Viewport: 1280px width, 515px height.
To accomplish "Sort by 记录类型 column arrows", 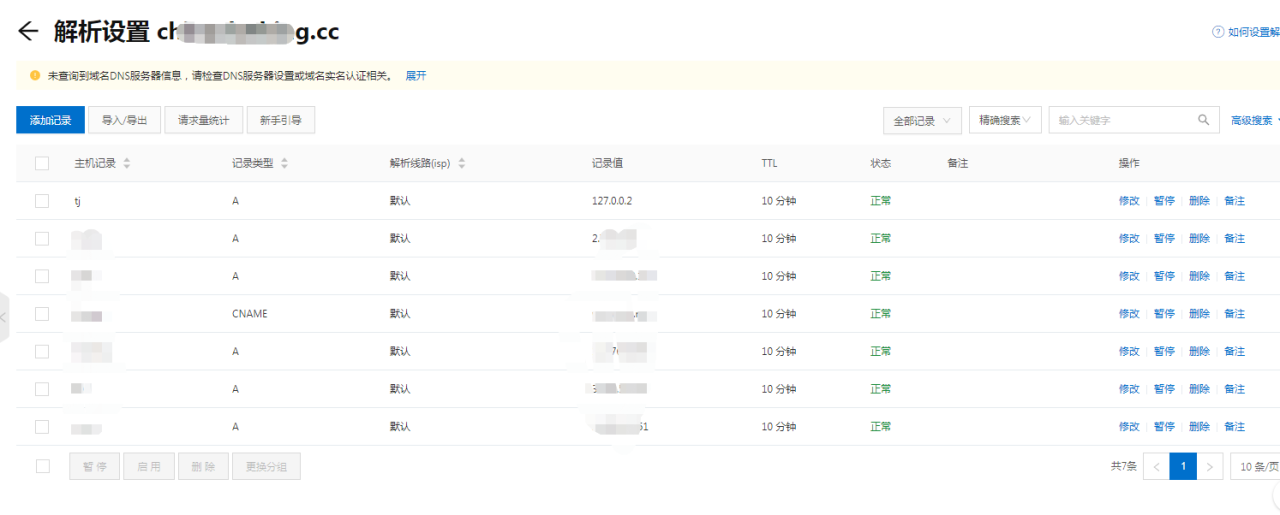I will 284,163.
